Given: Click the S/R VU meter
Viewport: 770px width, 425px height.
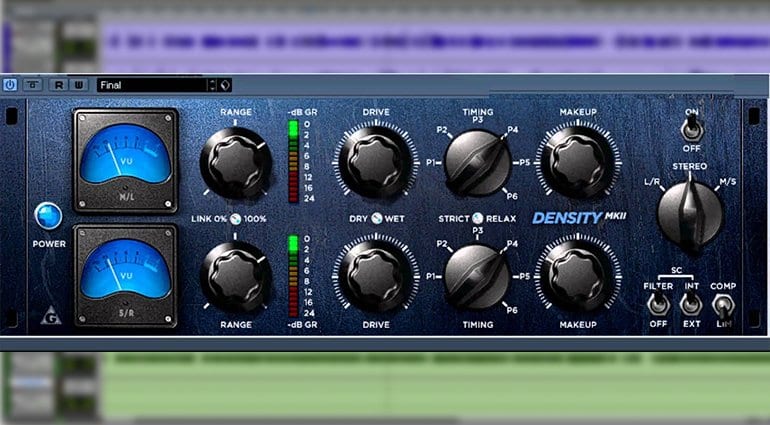Looking at the screenshot, I should click(x=126, y=276).
